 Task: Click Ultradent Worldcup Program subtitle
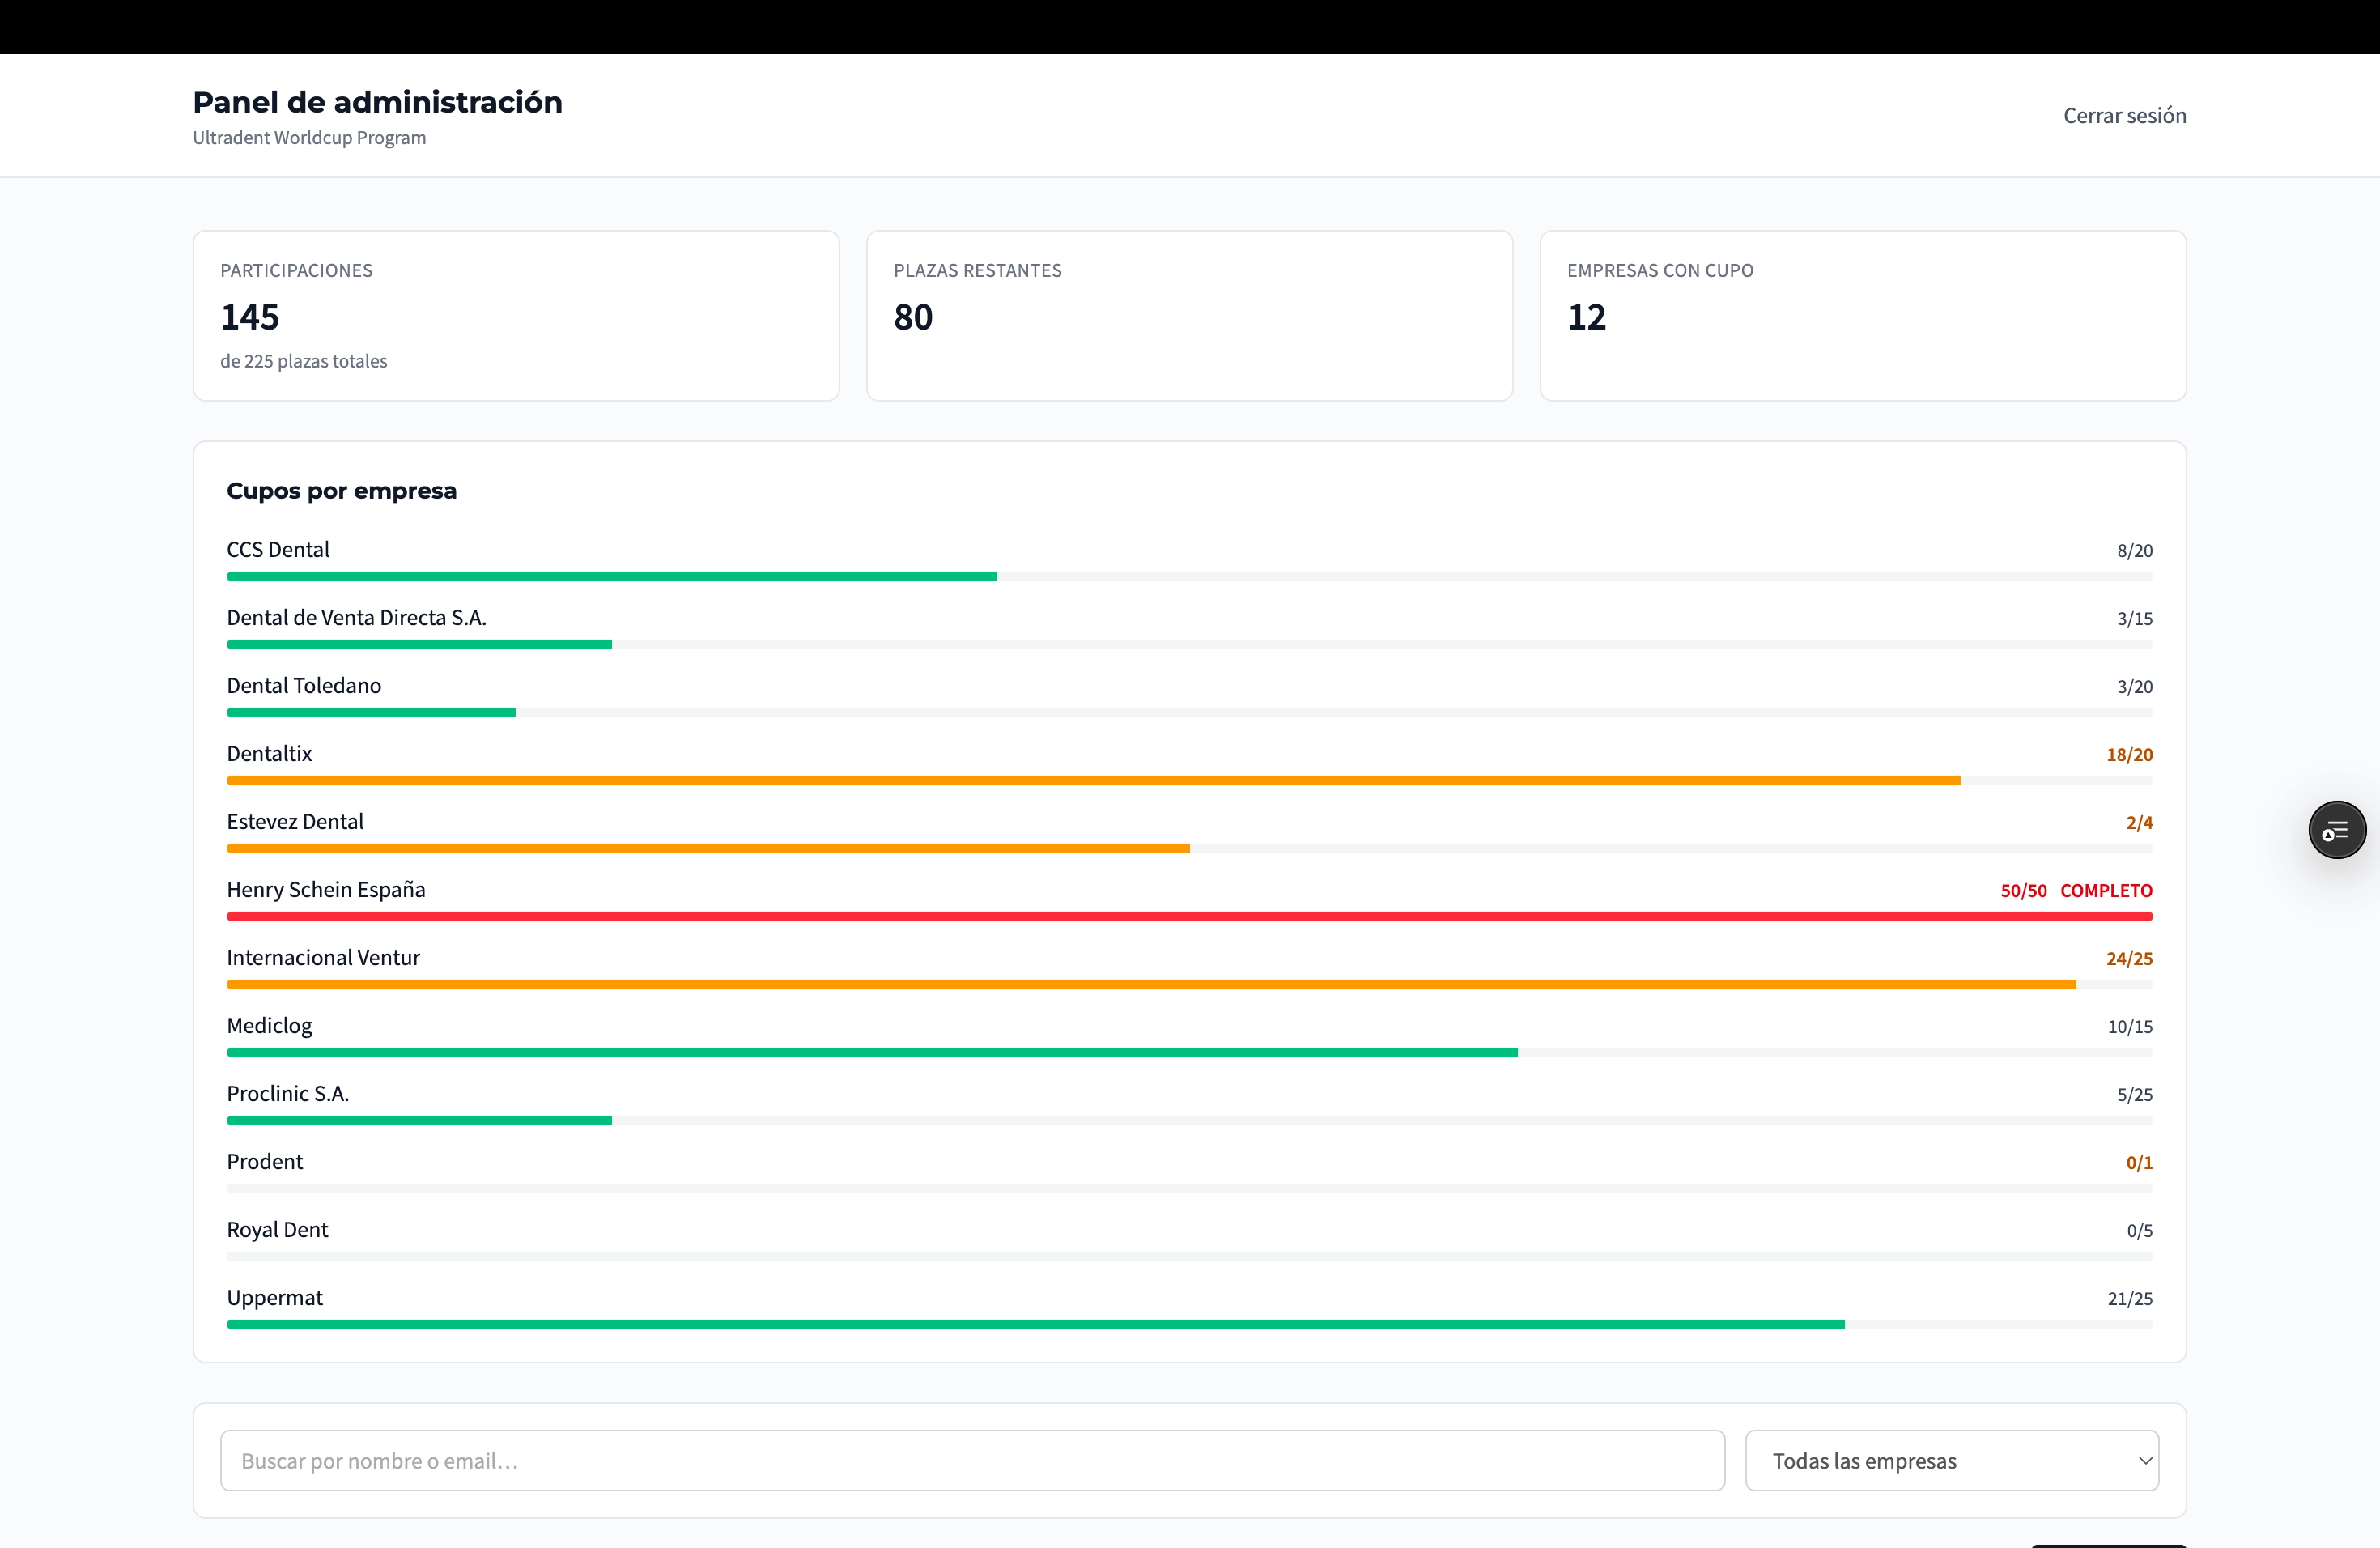309,138
